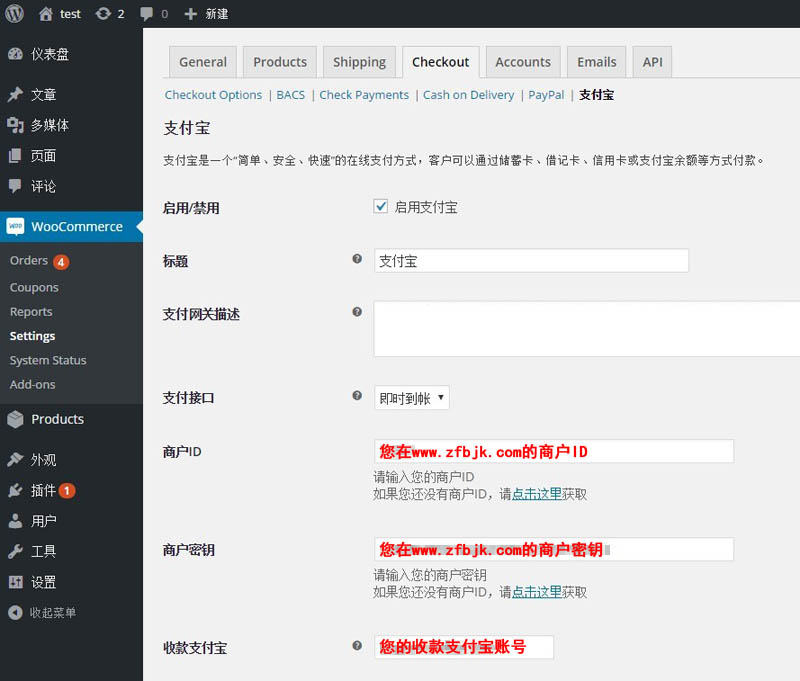The image size is (800, 681).
Task: Click the Orders count badge 4
Action: pyautogui.click(x=61, y=262)
